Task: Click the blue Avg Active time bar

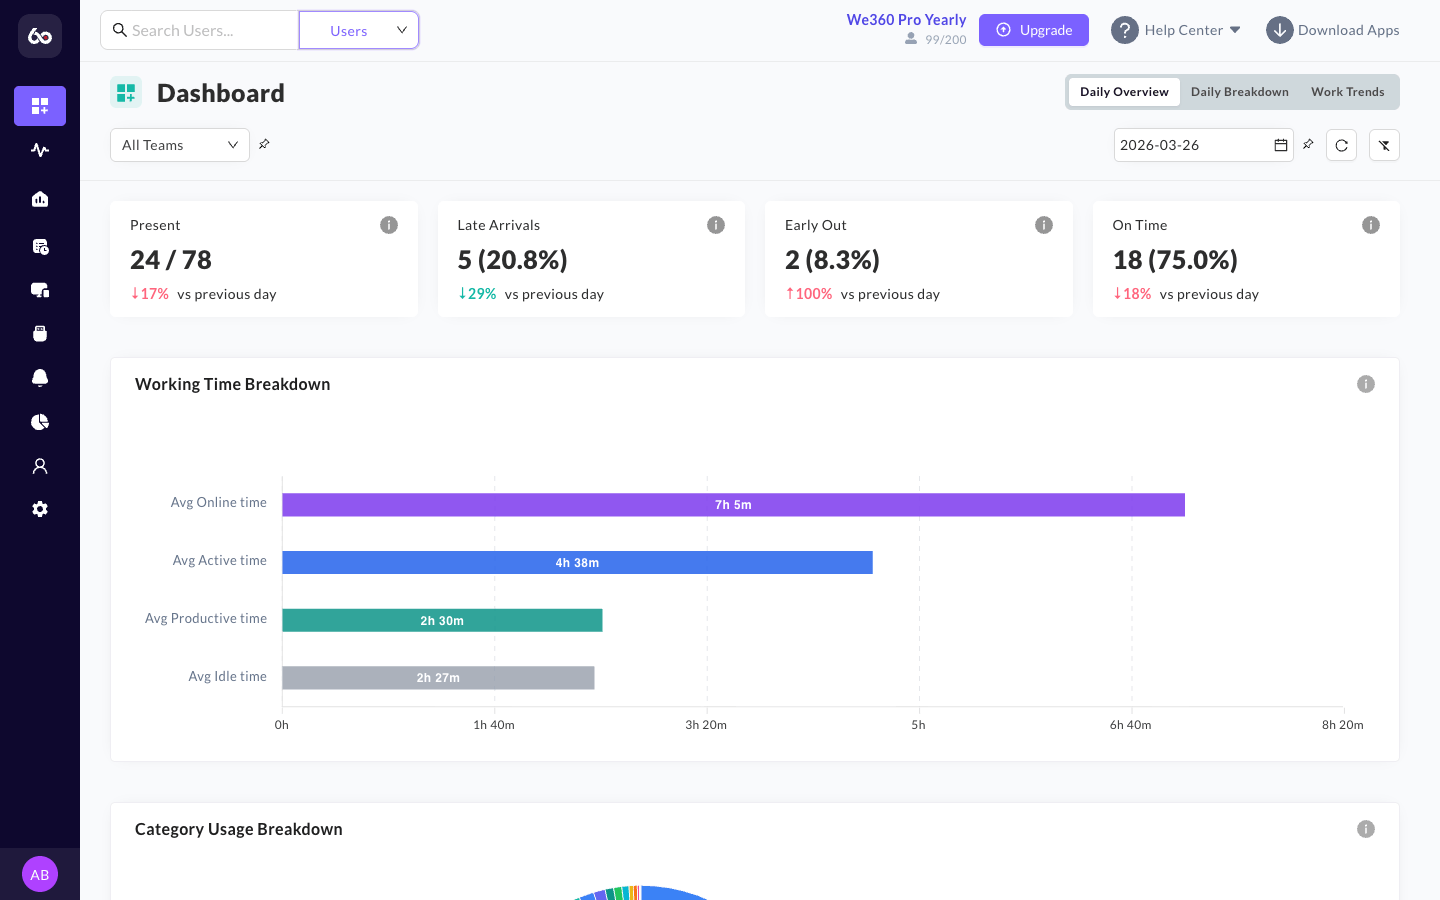Action: click(577, 563)
